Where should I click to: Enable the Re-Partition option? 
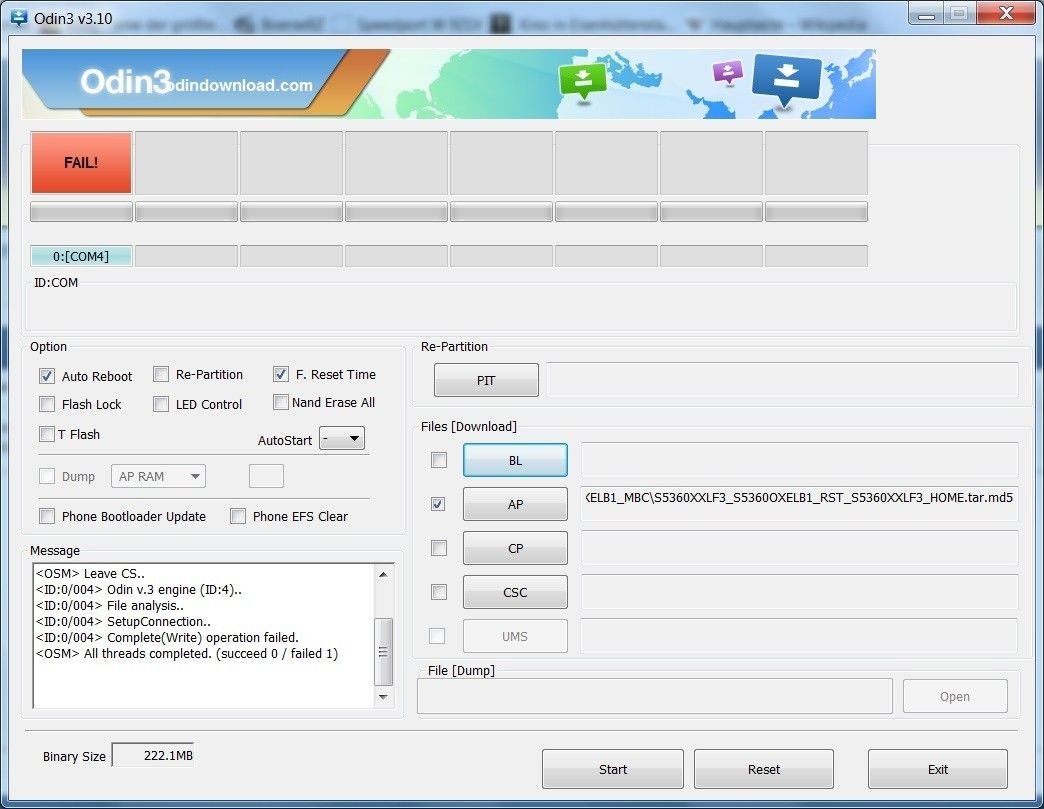[x=160, y=374]
